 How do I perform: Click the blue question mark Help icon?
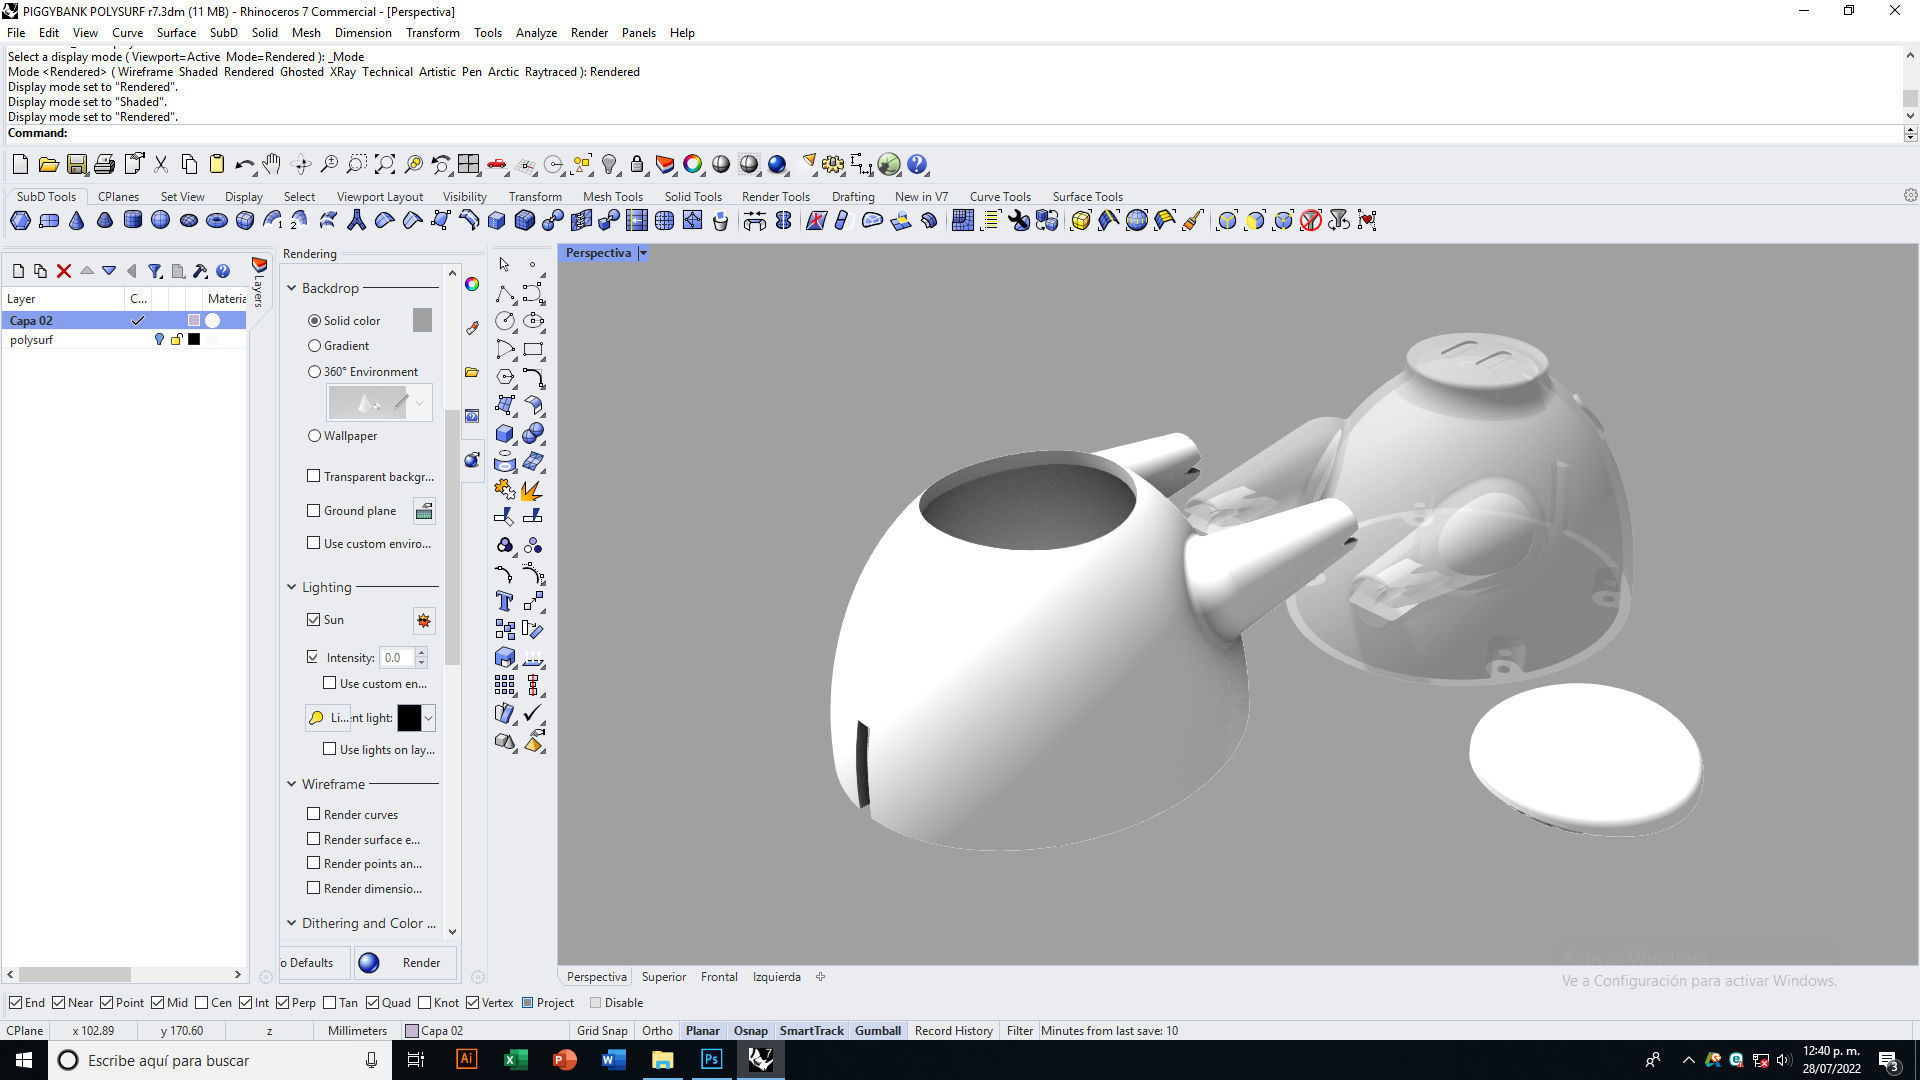coord(917,164)
